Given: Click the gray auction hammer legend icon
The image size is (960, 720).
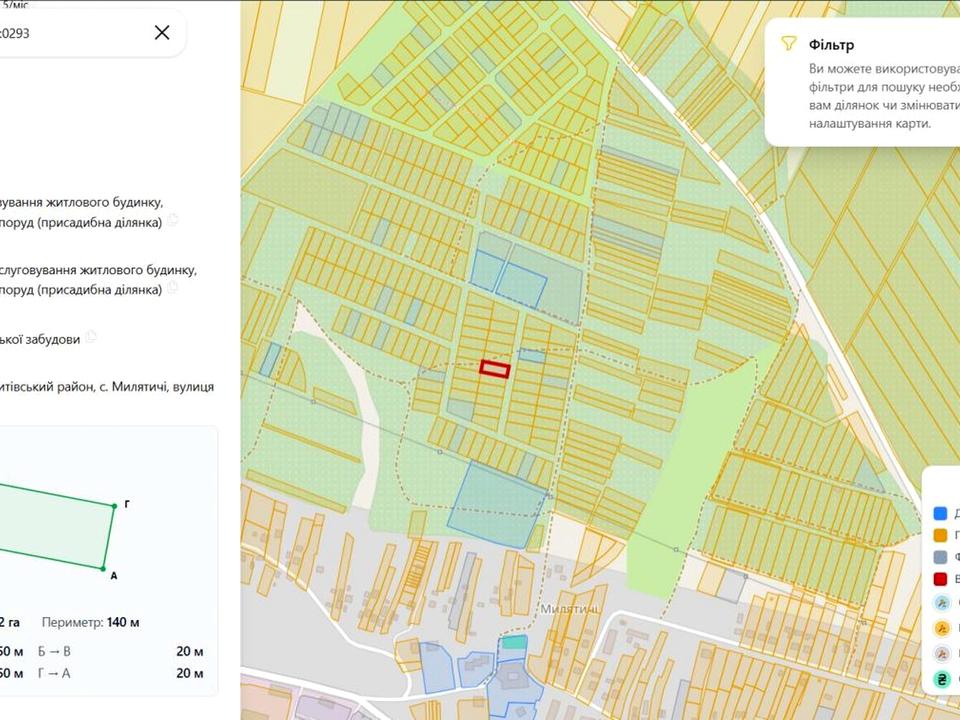Looking at the screenshot, I should pyautogui.click(x=942, y=653).
